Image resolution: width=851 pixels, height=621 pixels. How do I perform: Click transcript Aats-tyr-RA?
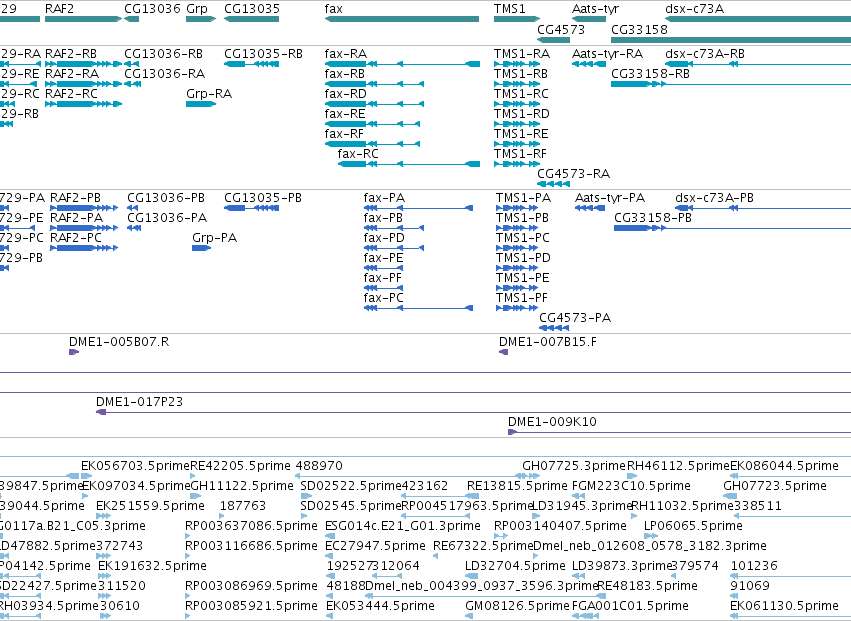click(607, 54)
